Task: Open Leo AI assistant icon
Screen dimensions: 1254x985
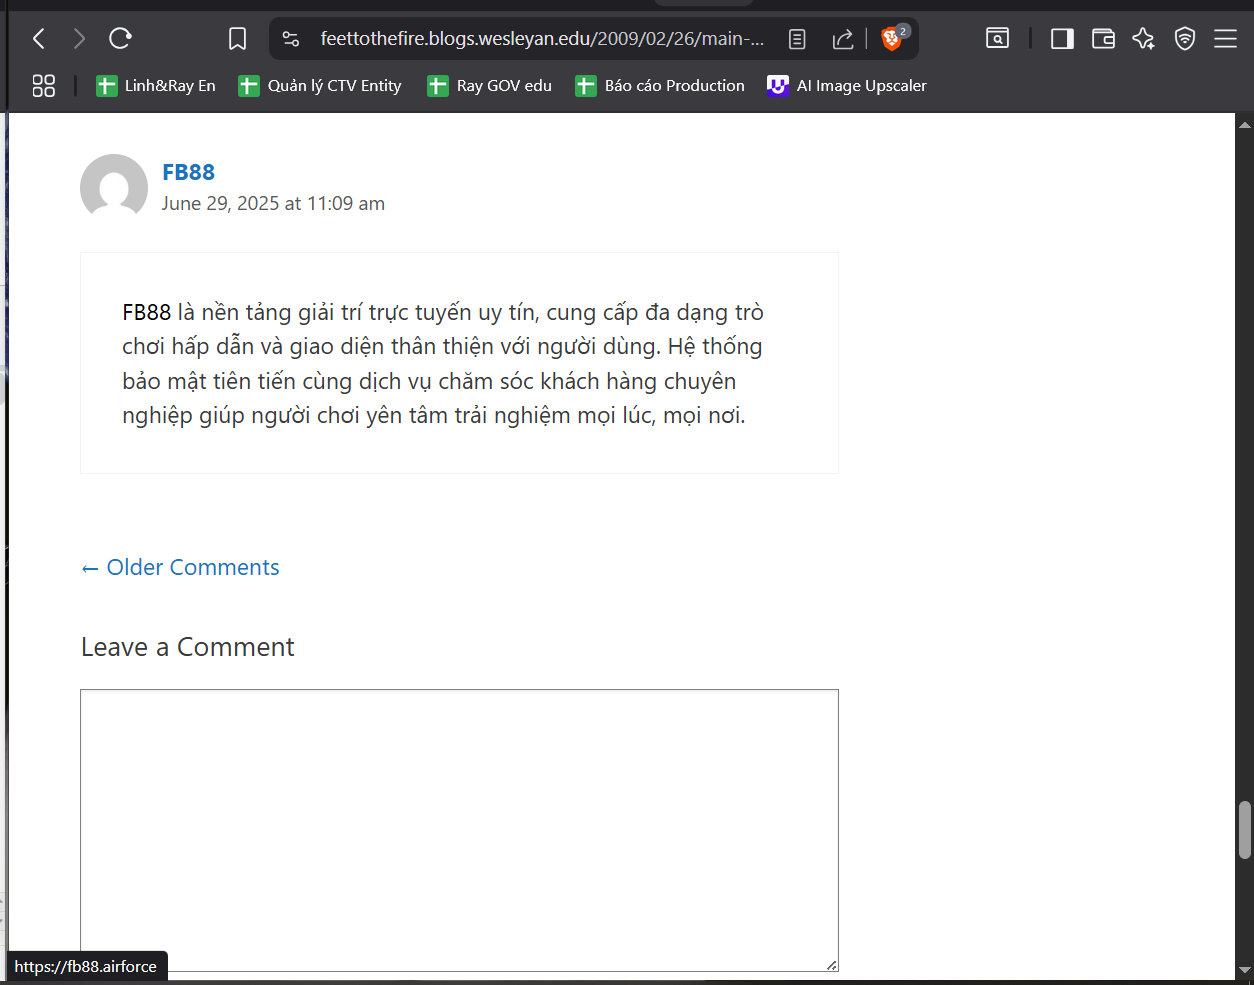Action: (1143, 39)
